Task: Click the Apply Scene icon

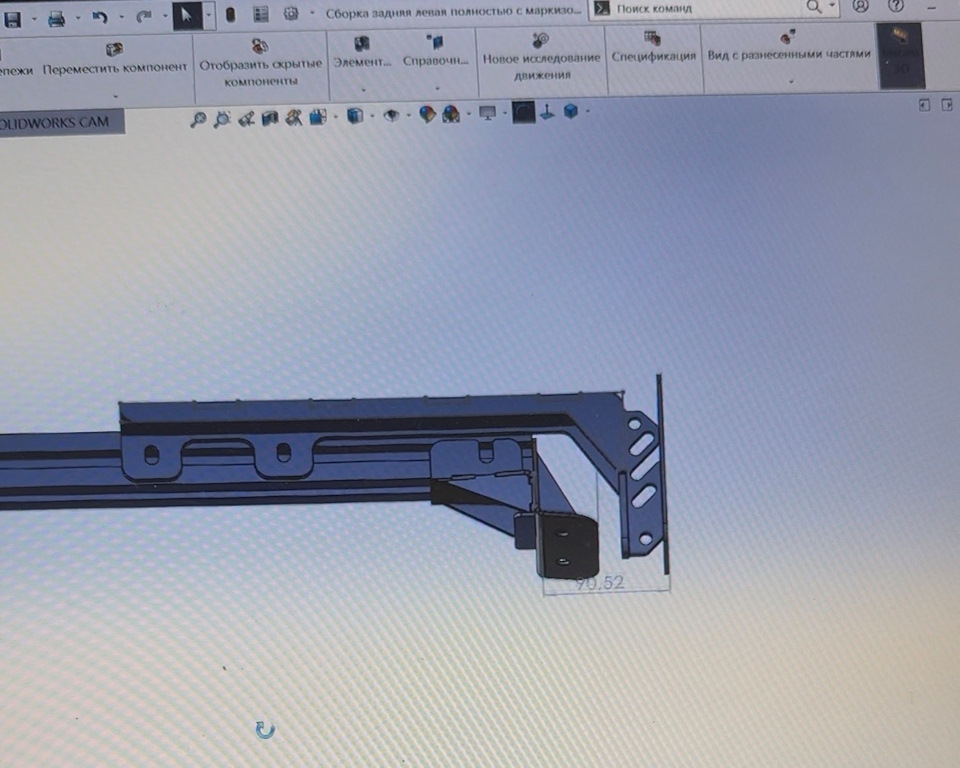Action: (451, 114)
